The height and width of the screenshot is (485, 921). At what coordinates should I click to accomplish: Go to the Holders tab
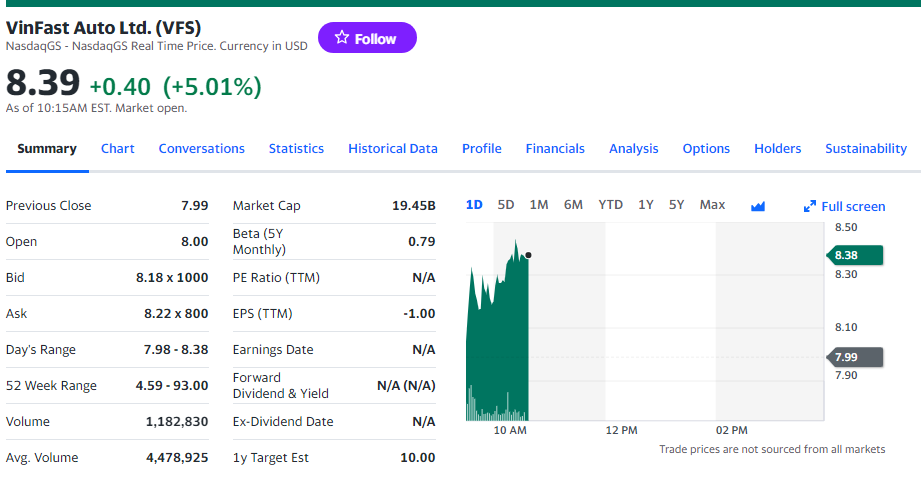pyautogui.click(x=777, y=148)
